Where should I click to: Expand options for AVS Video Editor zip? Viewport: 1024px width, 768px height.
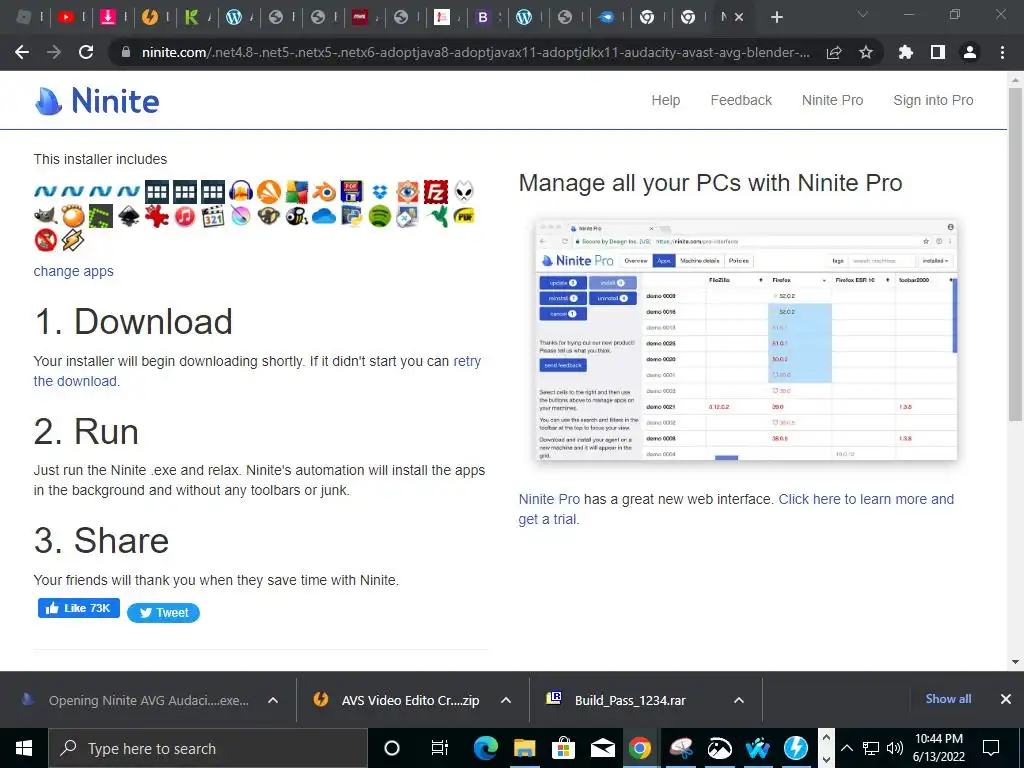(x=505, y=700)
